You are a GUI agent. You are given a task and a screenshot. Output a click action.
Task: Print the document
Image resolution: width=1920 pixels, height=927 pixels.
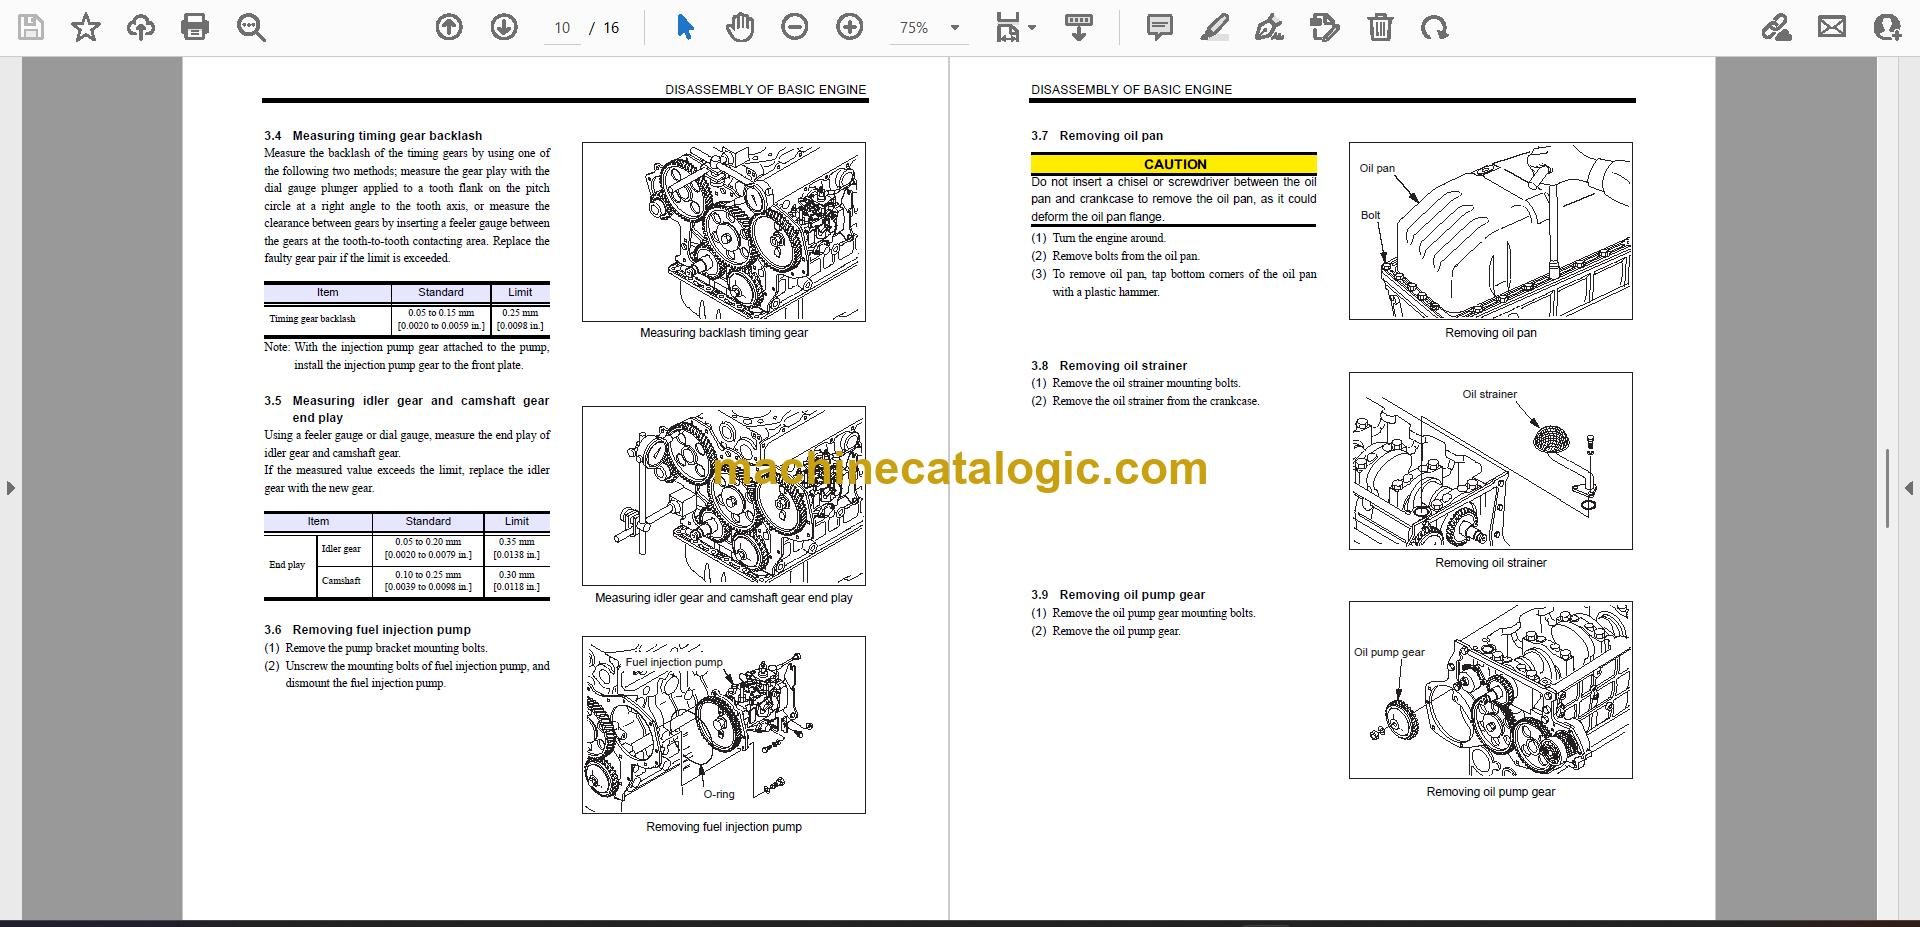[195, 27]
